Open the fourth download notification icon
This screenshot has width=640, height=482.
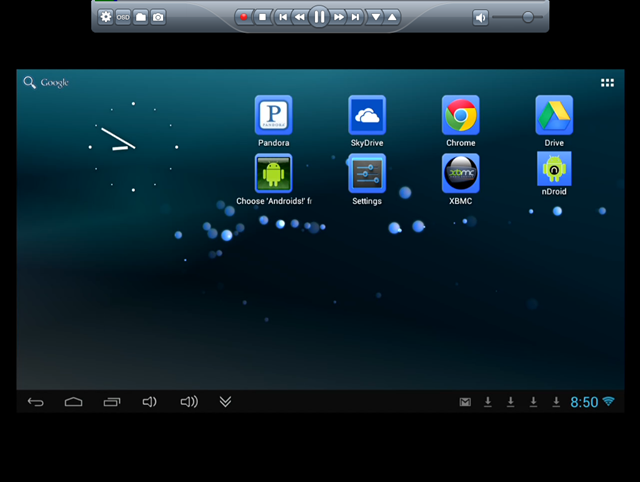556,402
